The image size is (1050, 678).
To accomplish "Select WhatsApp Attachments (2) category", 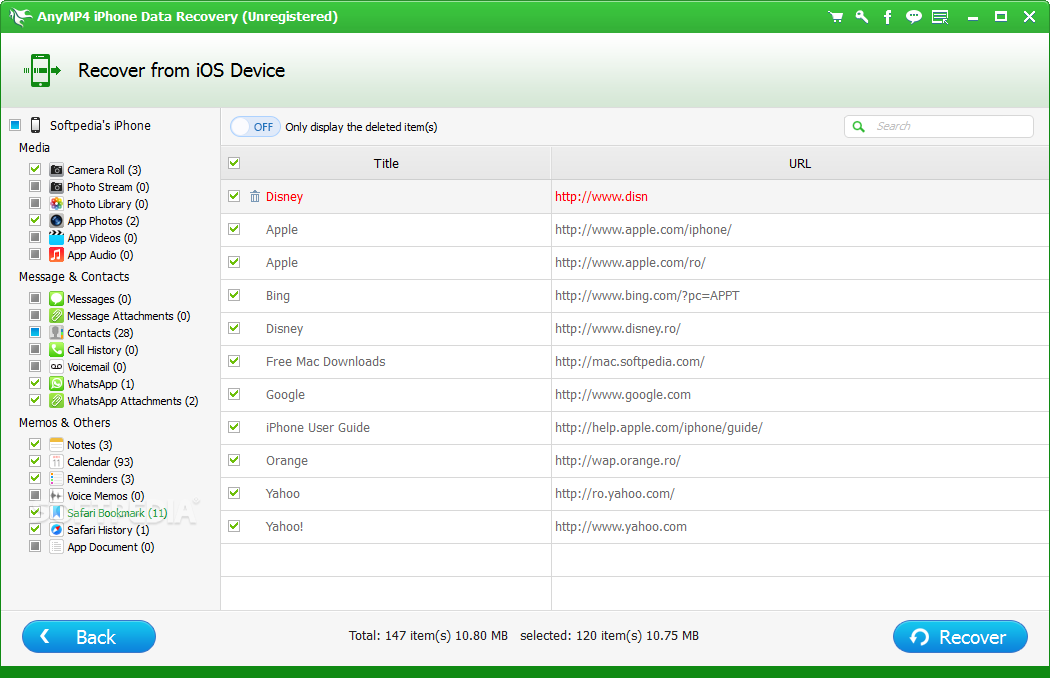I will pos(133,401).
